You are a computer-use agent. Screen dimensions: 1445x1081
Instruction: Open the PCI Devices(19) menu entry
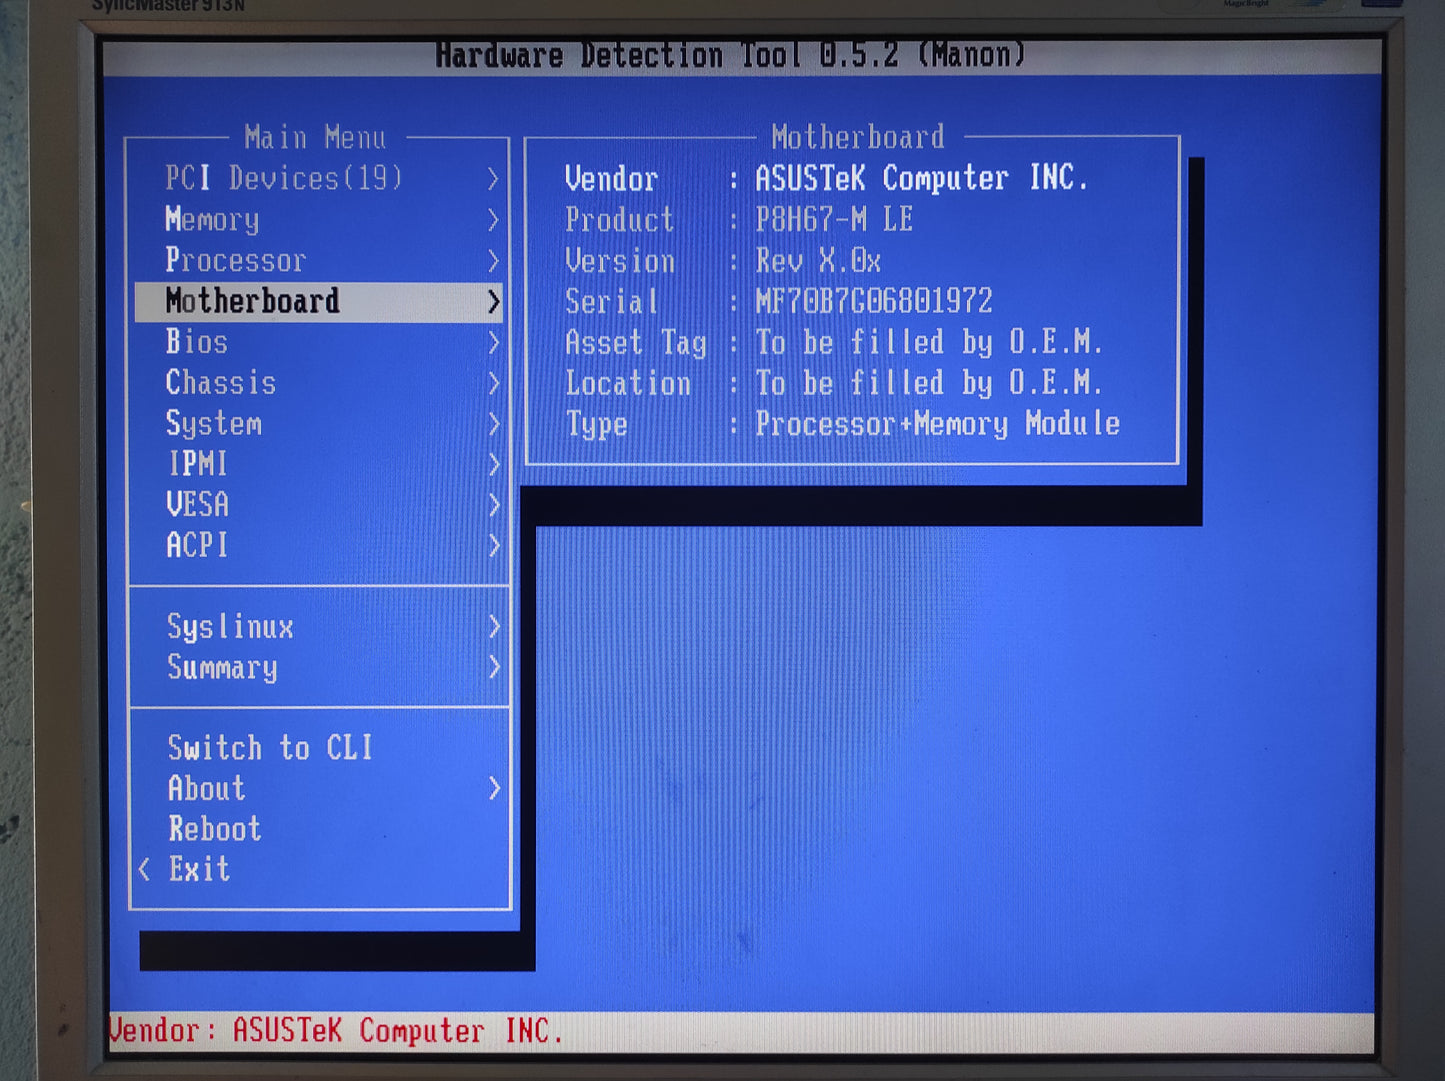(x=283, y=179)
